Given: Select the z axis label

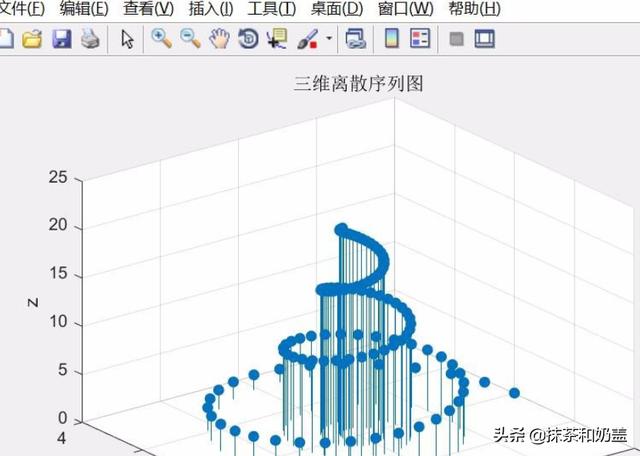Looking at the screenshot, I should point(33,303).
